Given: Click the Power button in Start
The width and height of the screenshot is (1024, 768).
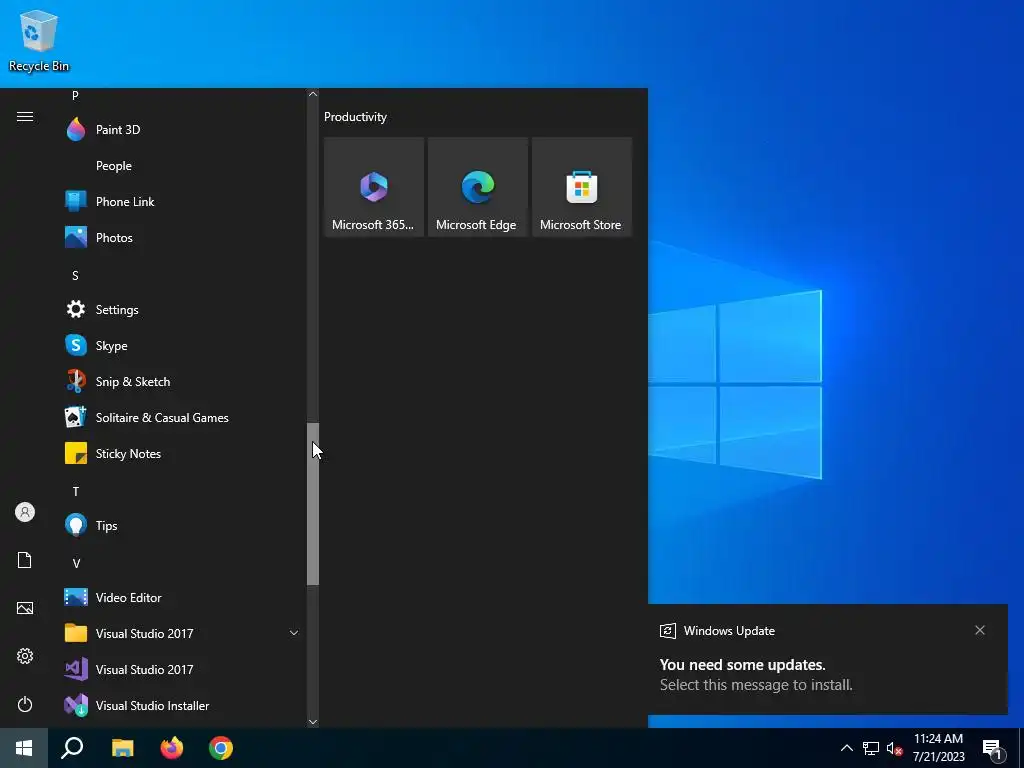Looking at the screenshot, I should coord(25,704).
